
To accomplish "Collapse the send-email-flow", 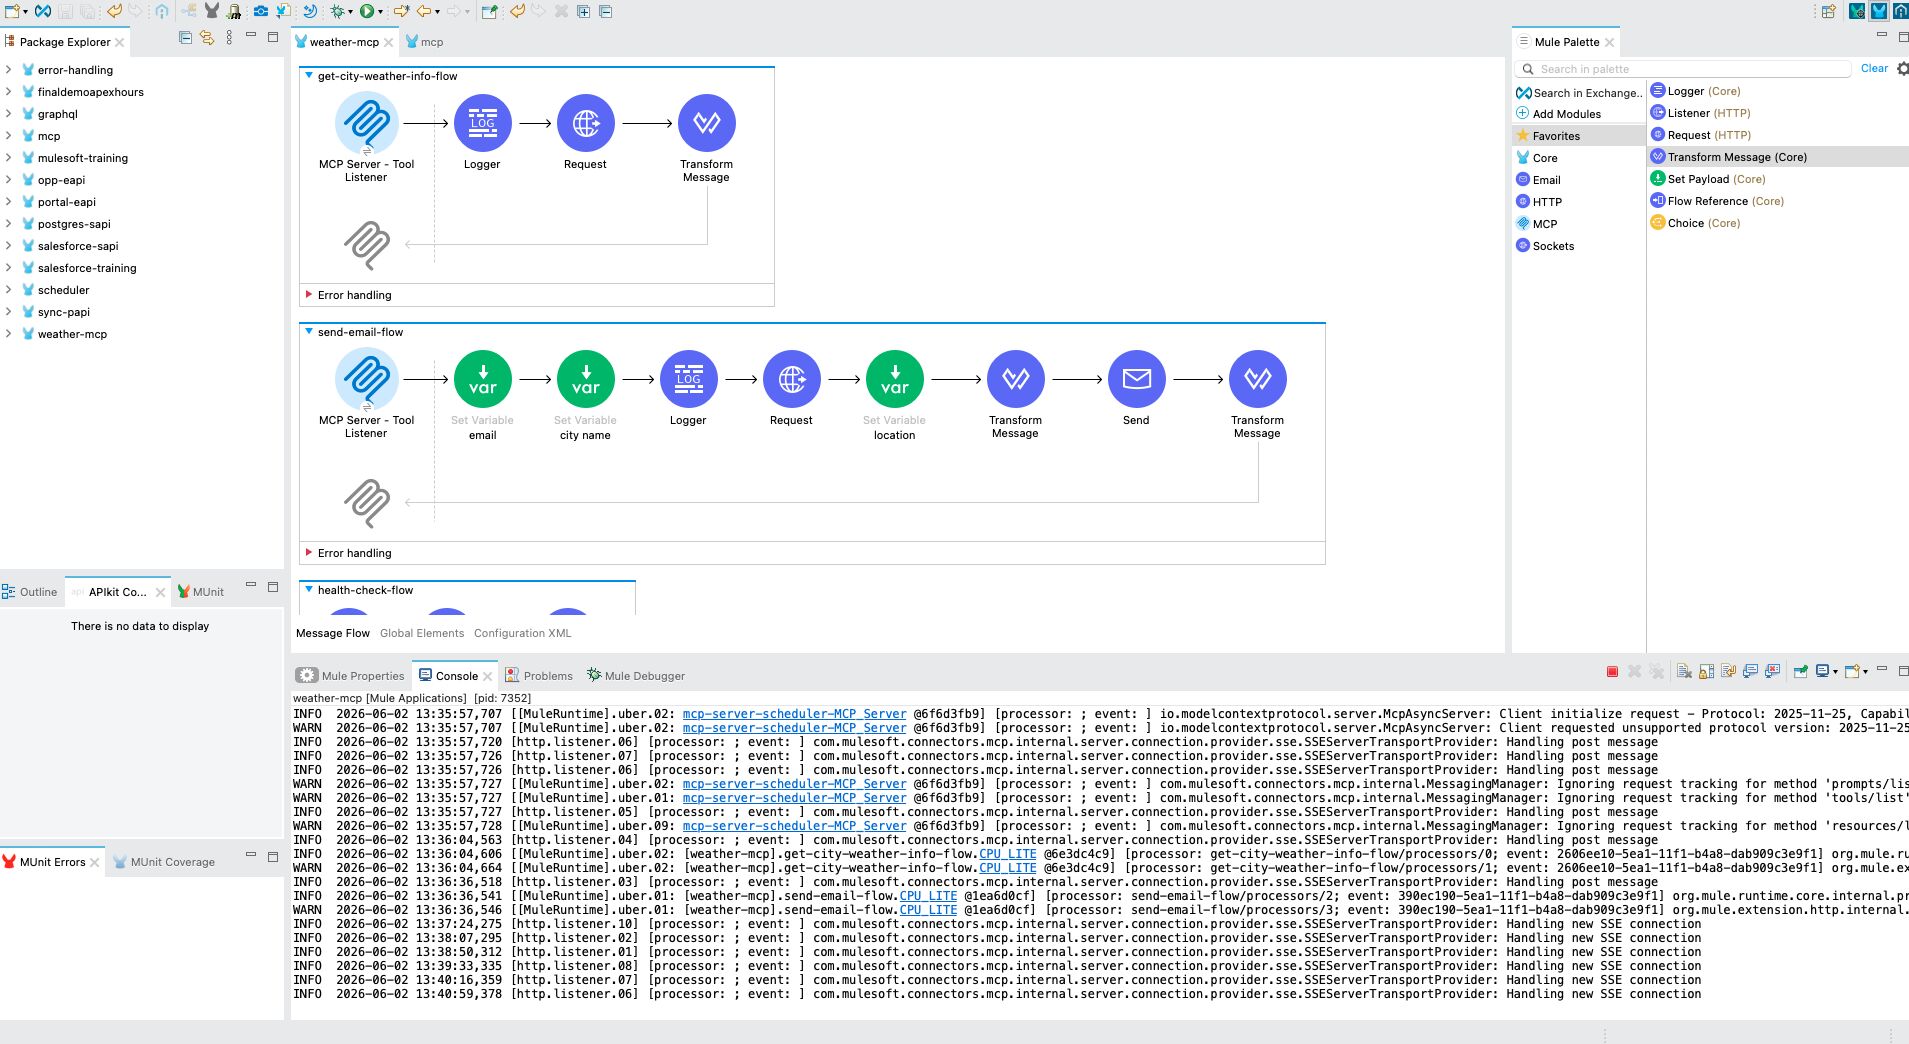I will tap(309, 332).
